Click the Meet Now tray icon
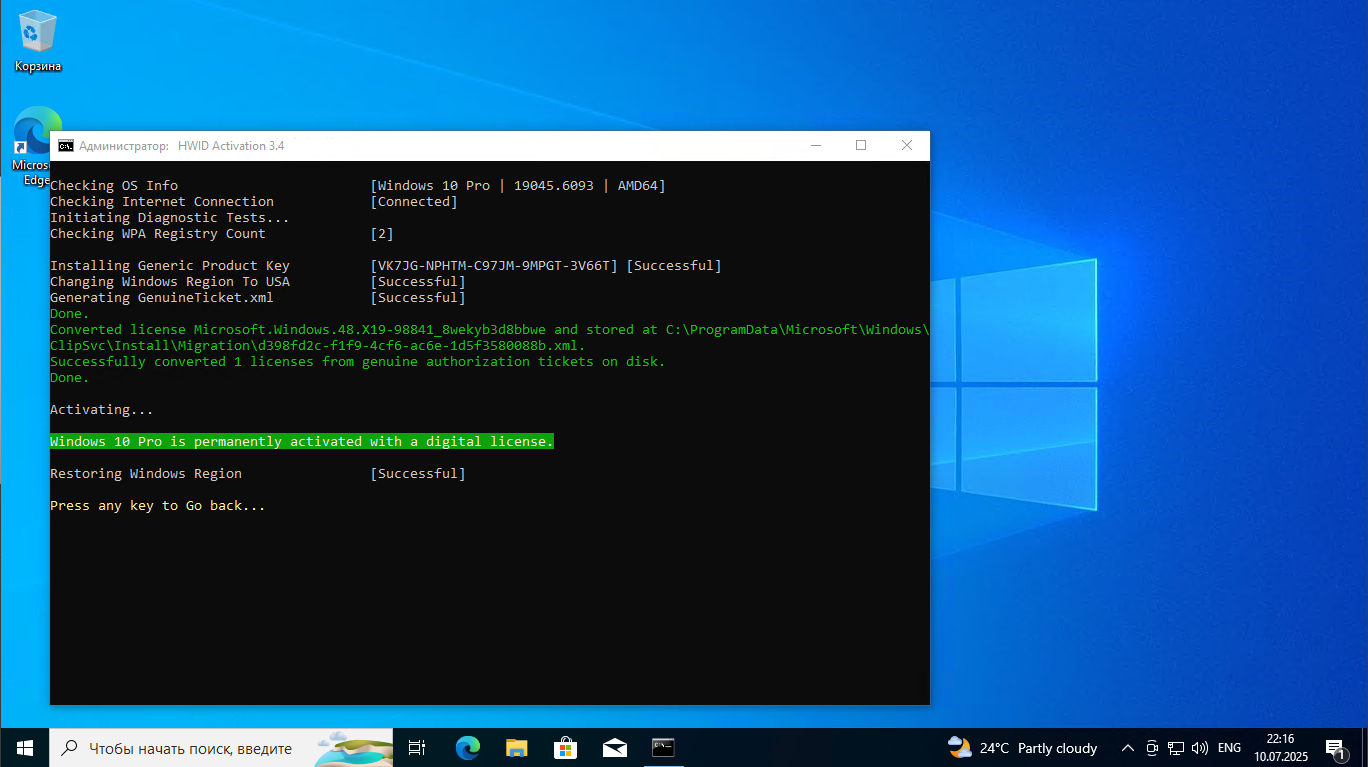 pyautogui.click(x=1152, y=748)
